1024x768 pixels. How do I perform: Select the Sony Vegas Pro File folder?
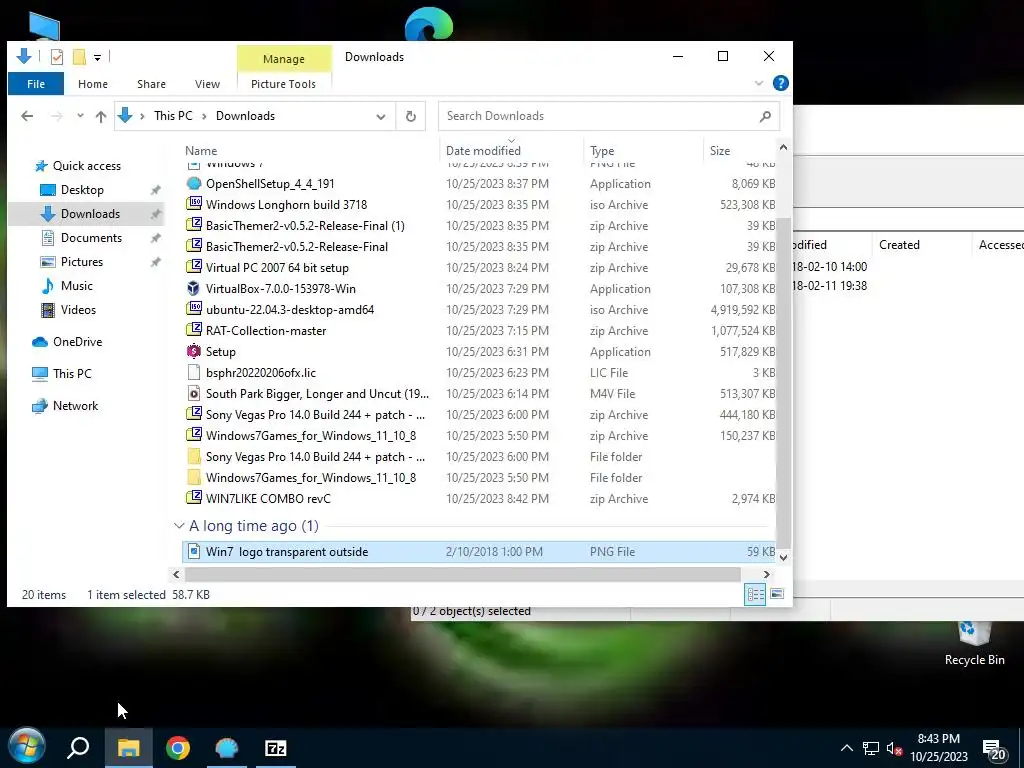pos(479,456)
